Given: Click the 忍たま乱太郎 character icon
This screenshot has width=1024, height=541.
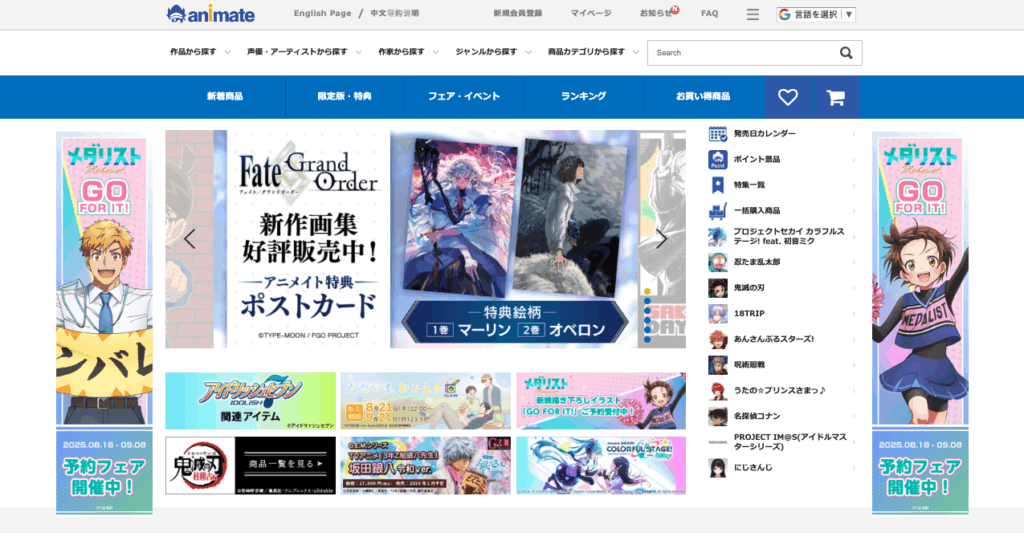Looking at the screenshot, I should point(718,262).
